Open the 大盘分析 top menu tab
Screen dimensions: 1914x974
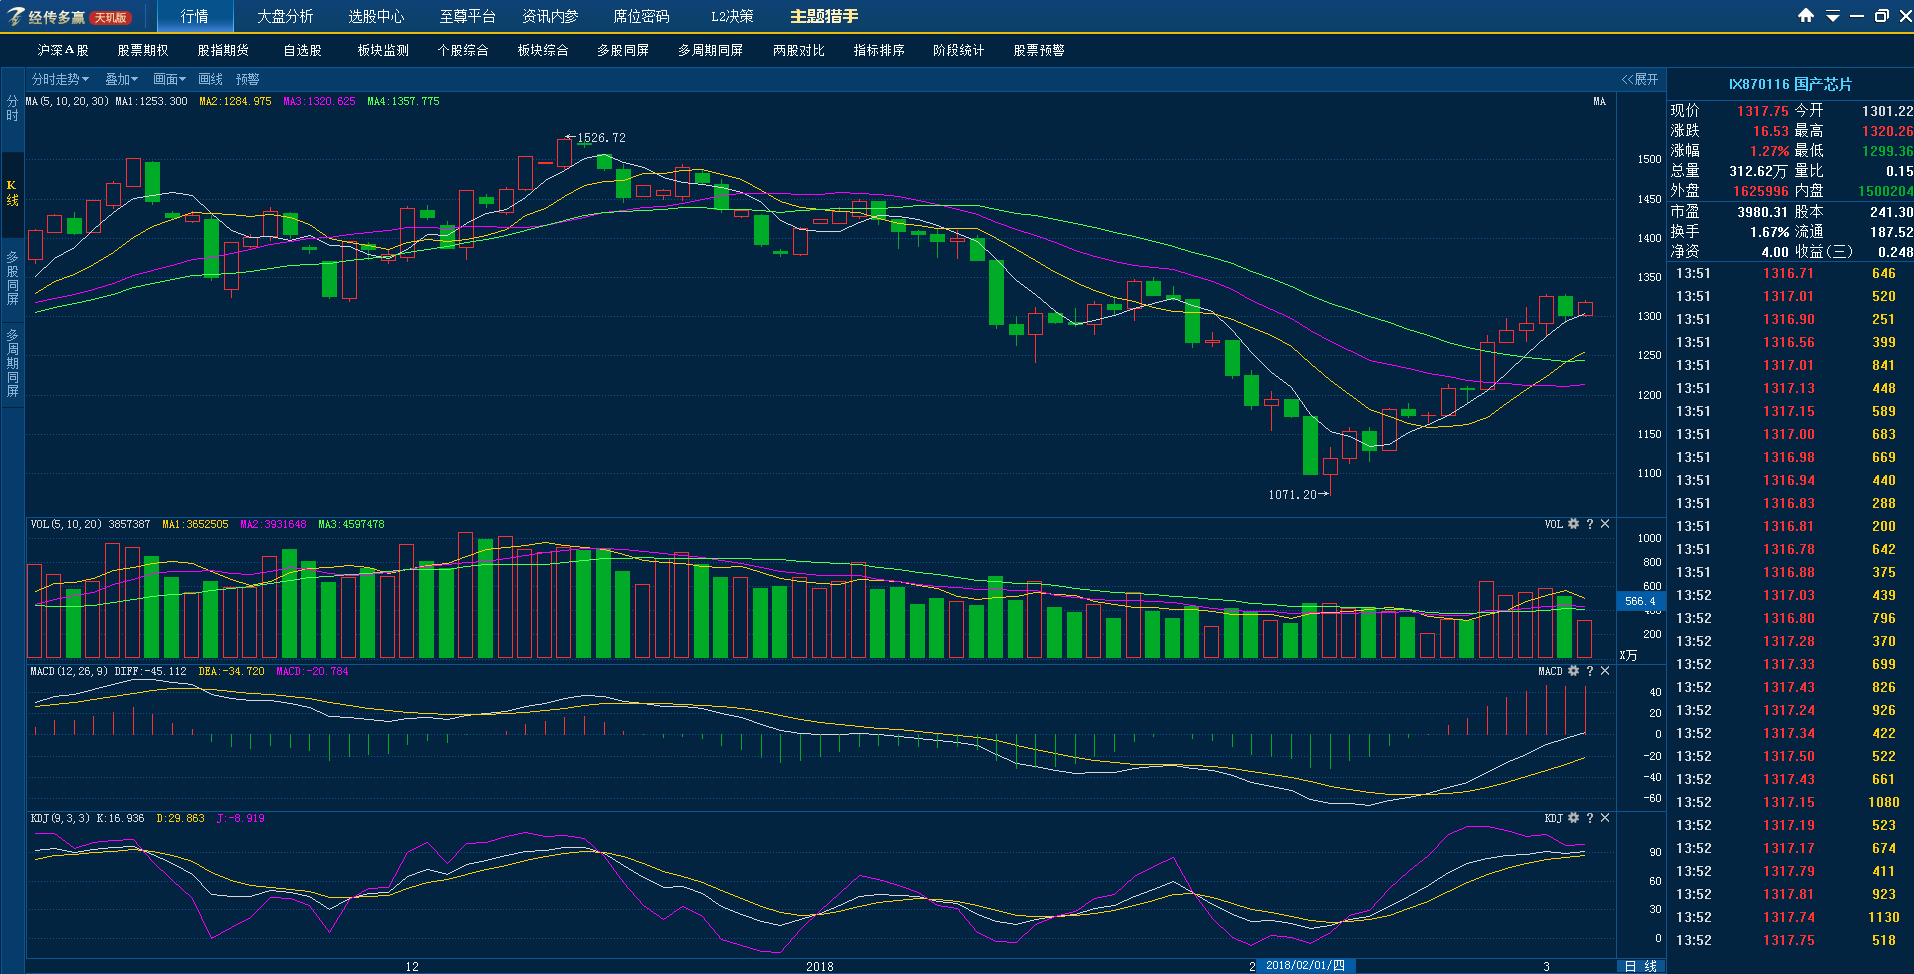pyautogui.click(x=285, y=17)
